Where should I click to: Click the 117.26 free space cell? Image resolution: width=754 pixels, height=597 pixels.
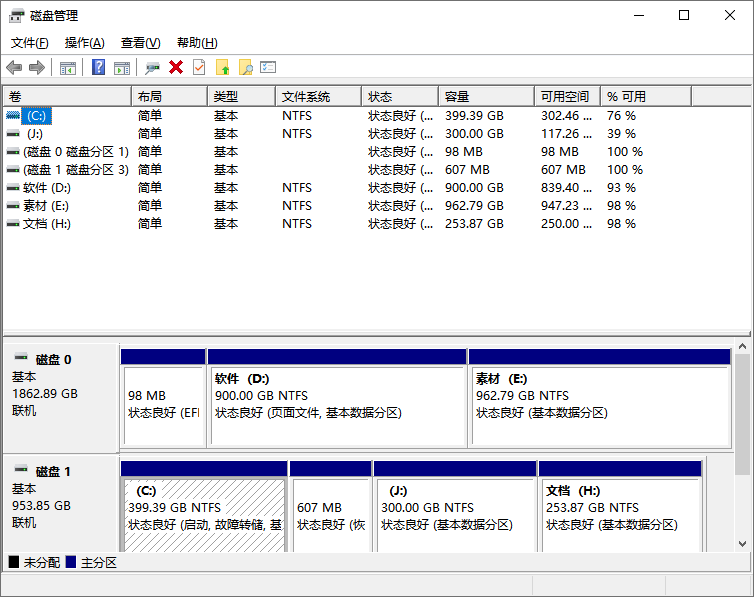[x=566, y=134]
